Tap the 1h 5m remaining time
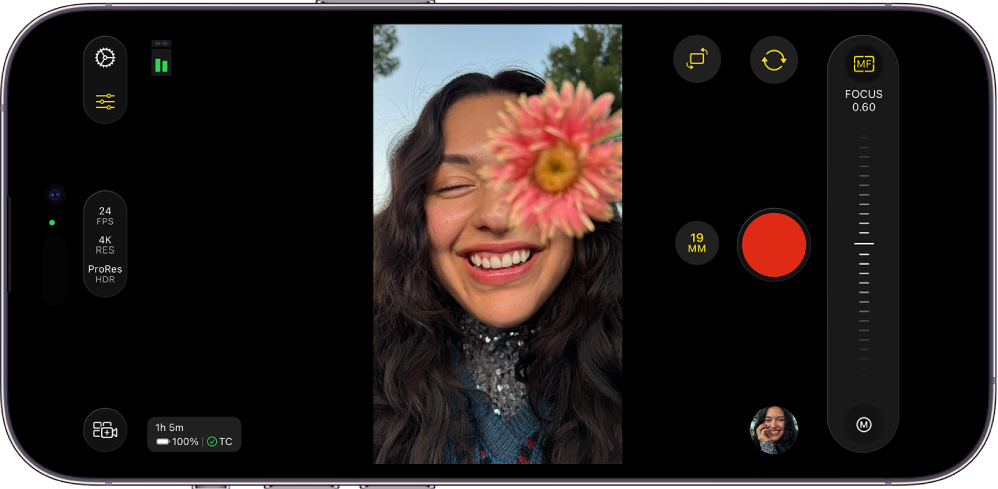The height and width of the screenshot is (489, 998). pyautogui.click(x=169, y=427)
